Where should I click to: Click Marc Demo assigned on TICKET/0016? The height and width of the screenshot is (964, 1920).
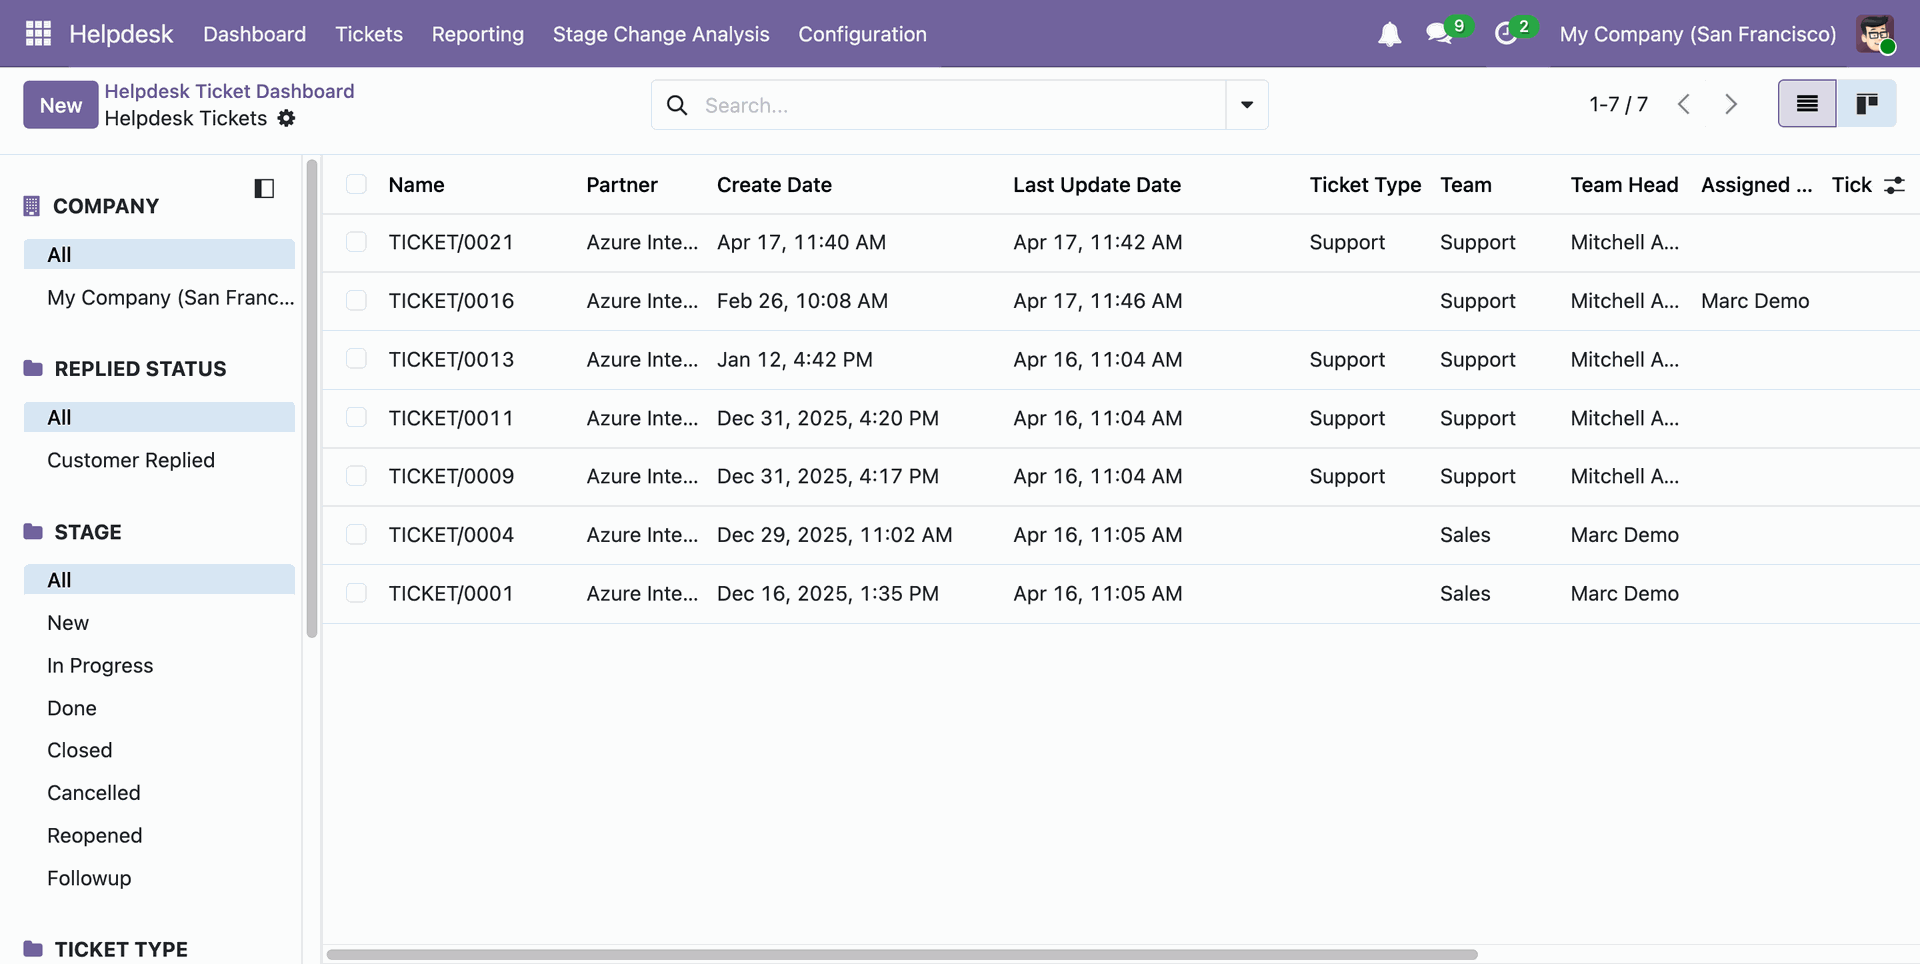click(1755, 301)
